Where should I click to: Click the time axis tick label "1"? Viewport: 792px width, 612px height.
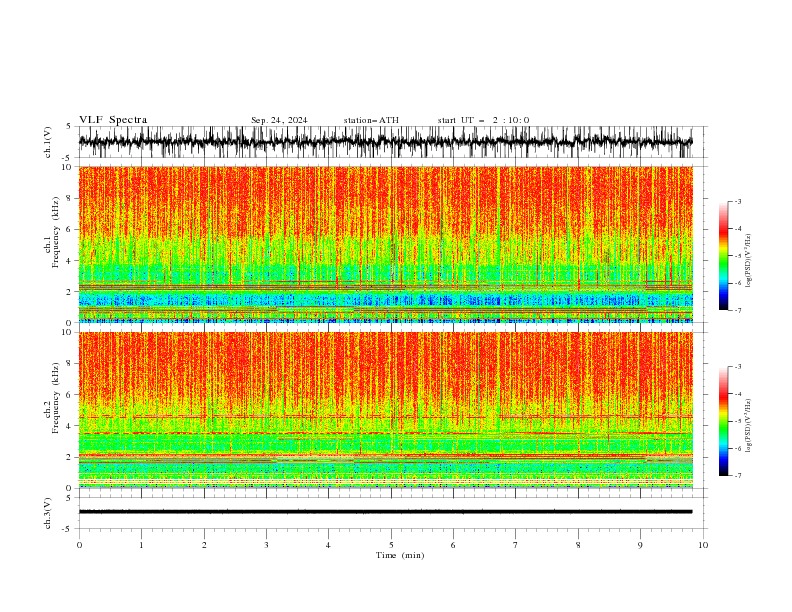click(x=141, y=545)
